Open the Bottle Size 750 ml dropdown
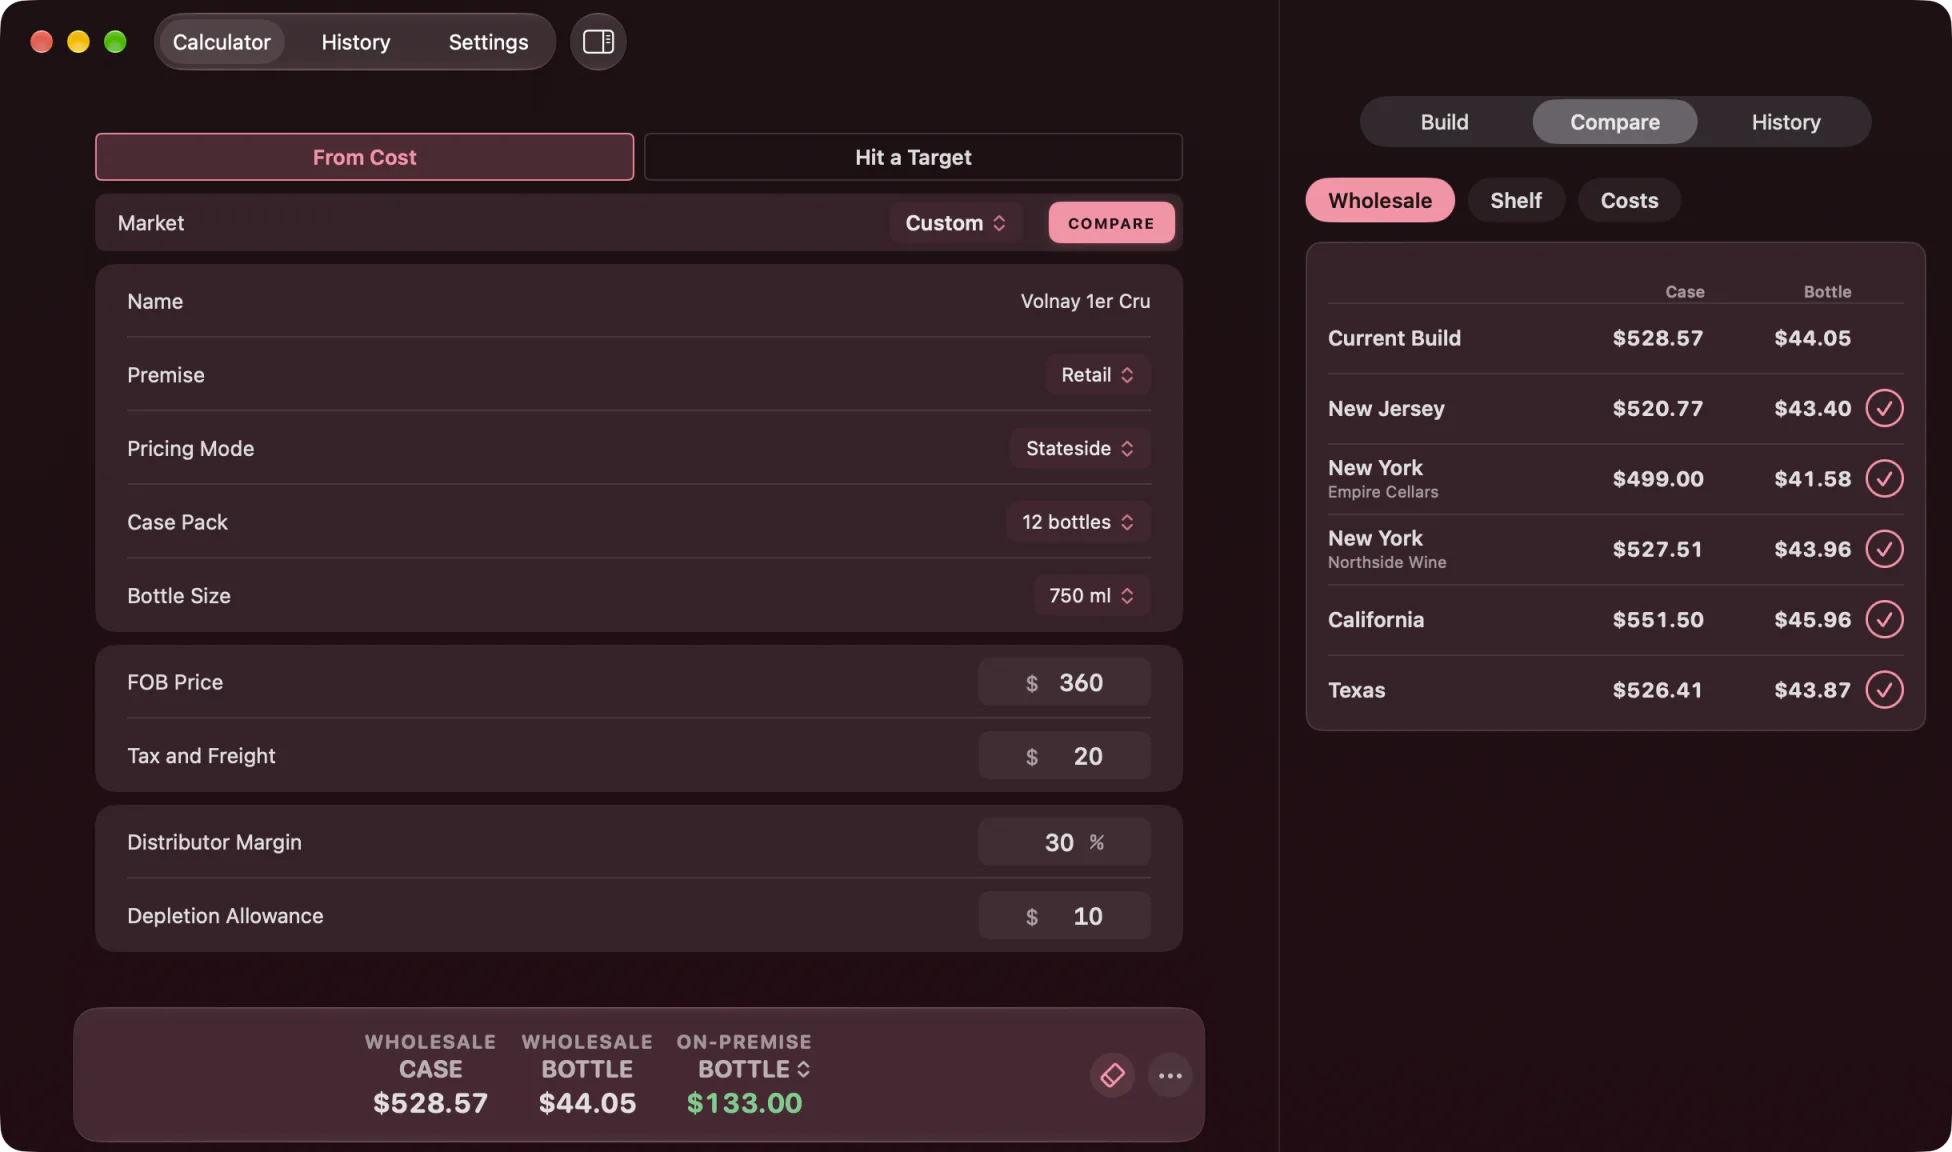1952x1152 pixels. [x=1091, y=596]
